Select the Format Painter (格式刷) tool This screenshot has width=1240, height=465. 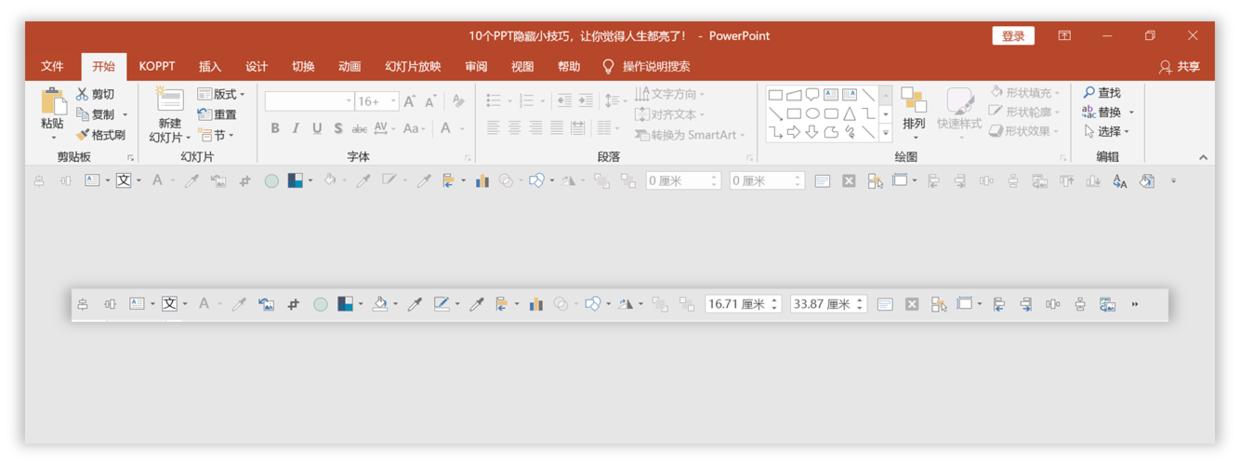coord(83,134)
